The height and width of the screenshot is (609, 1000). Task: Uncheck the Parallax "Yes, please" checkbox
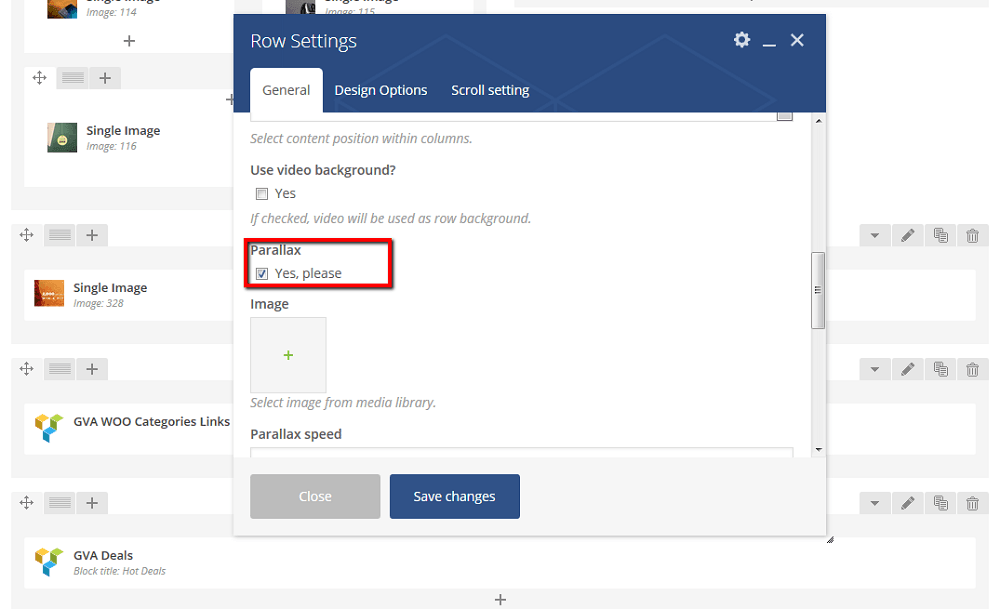[x=261, y=274]
